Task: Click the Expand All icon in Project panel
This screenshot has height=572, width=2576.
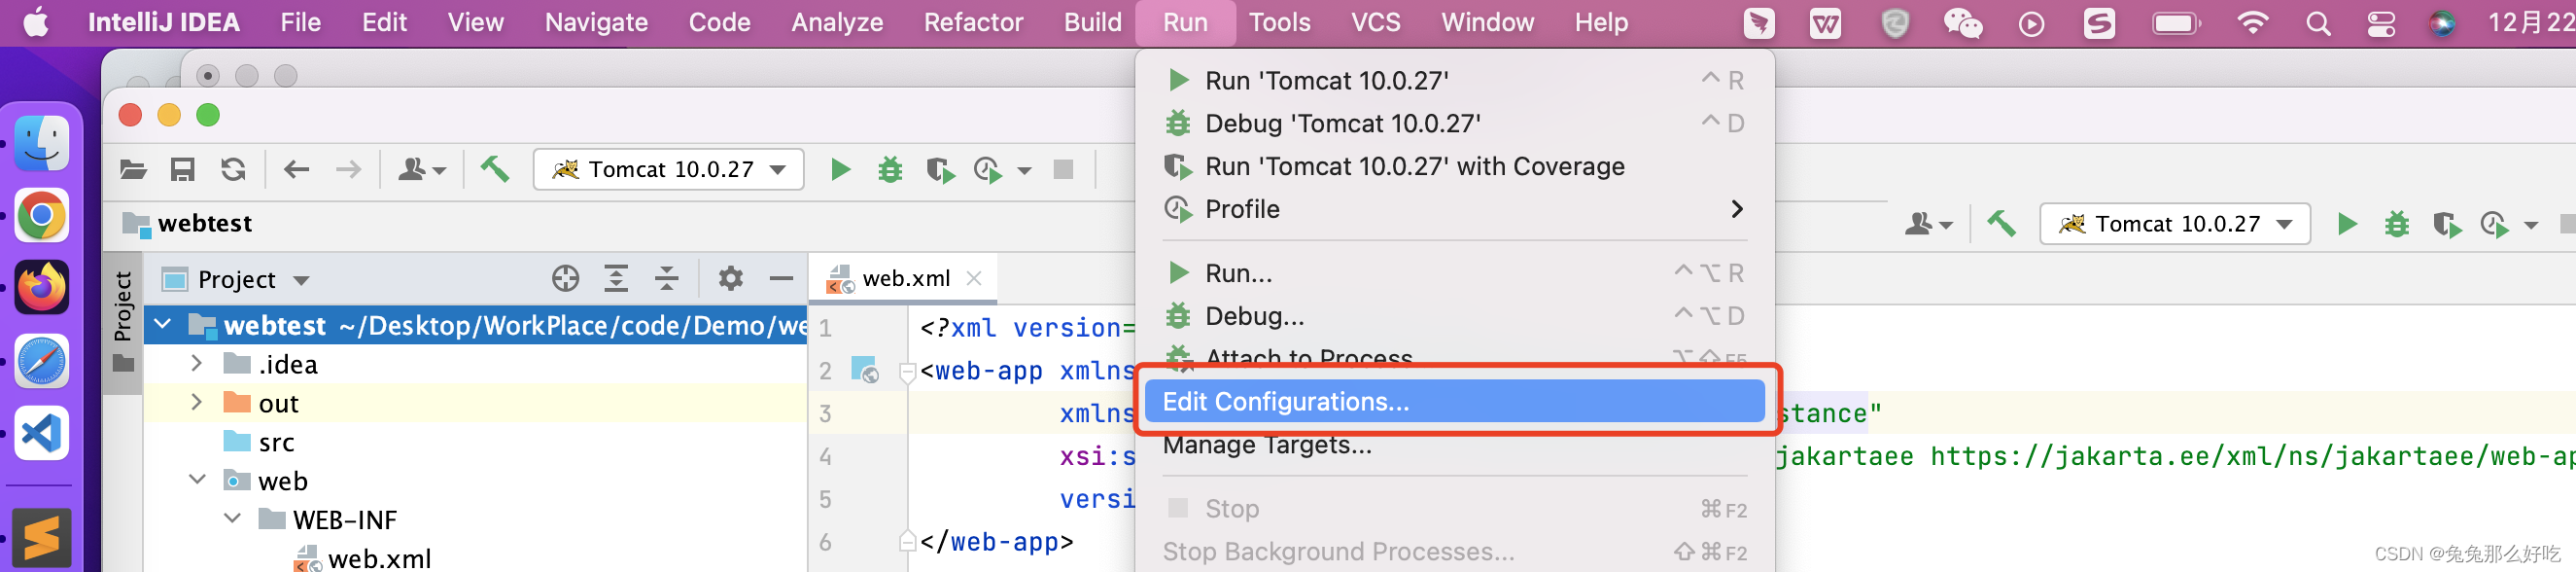Action: coord(617,278)
